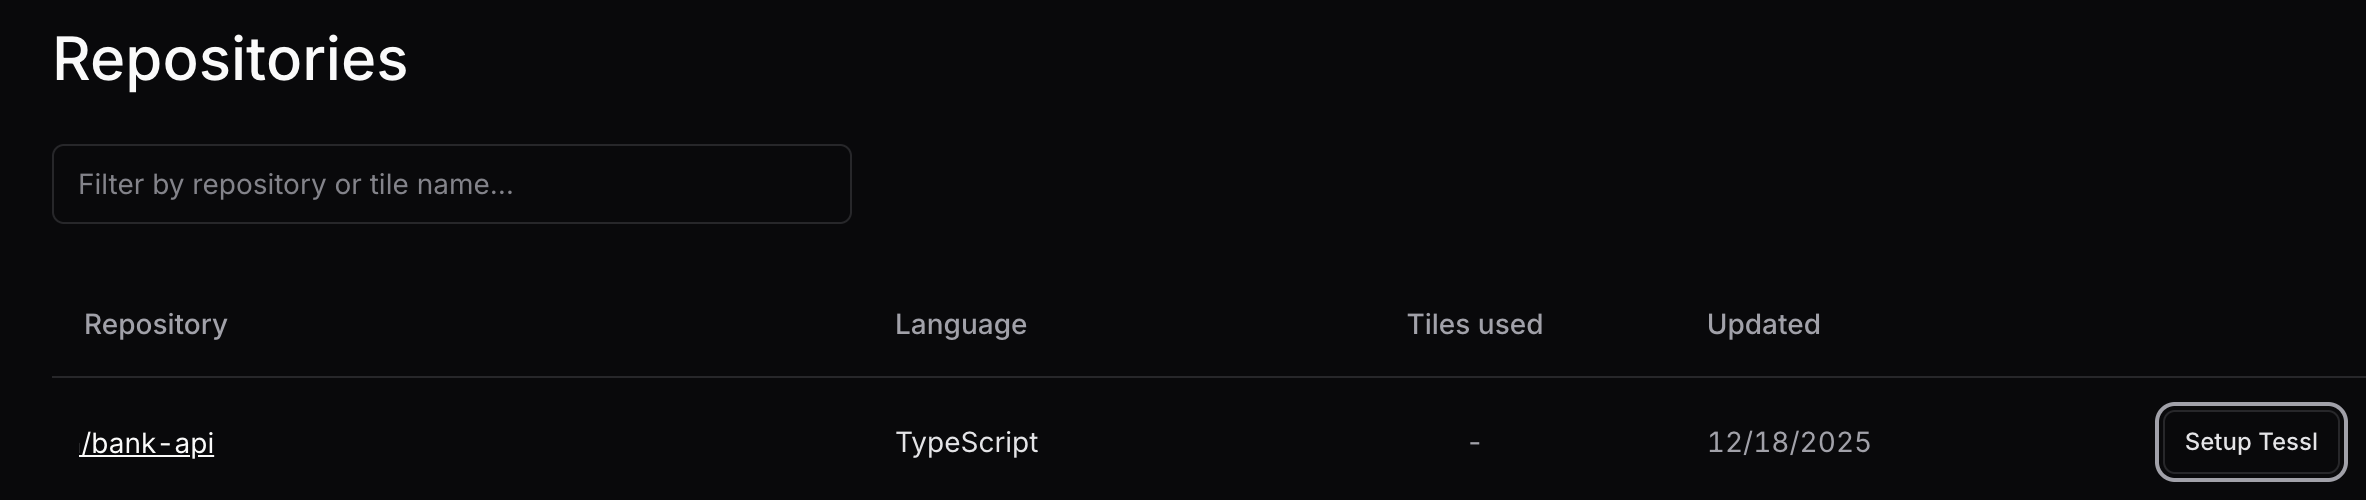Click the bank-api row's tiles used value
Image resolution: width=2366 pixels, height=500 pixels.
[x=1474, y=442]
